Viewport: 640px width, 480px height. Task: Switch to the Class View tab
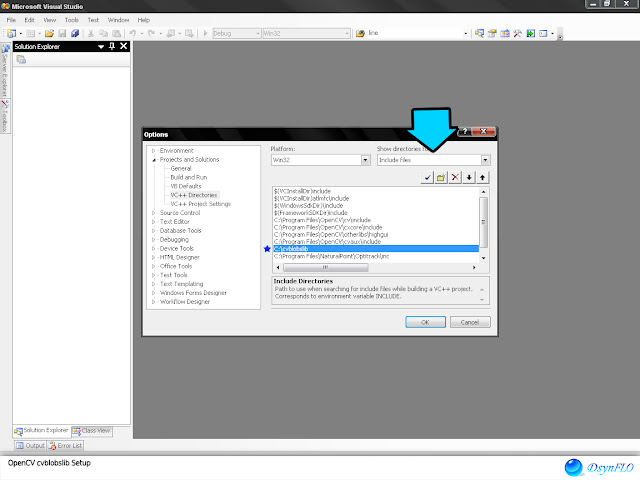[x=92, y=431]
